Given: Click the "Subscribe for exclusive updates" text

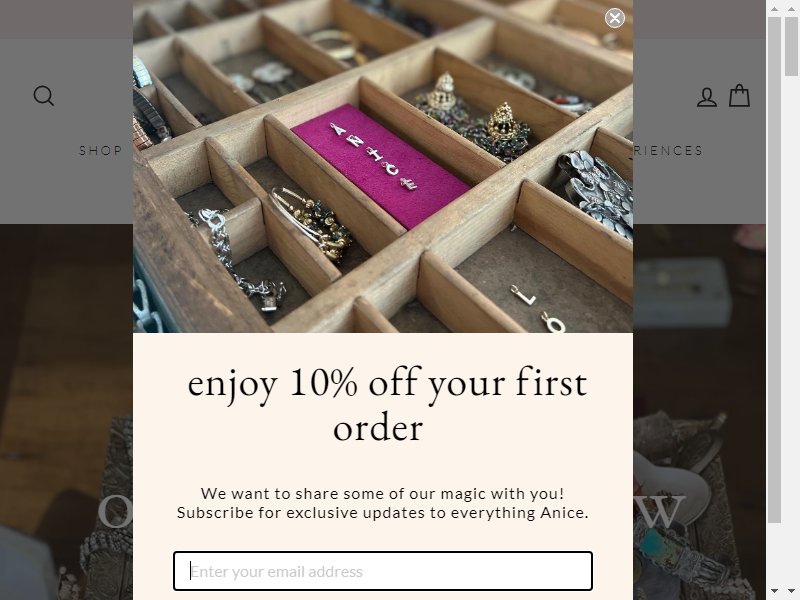Looking at the screenshot, I should point(383,512).
